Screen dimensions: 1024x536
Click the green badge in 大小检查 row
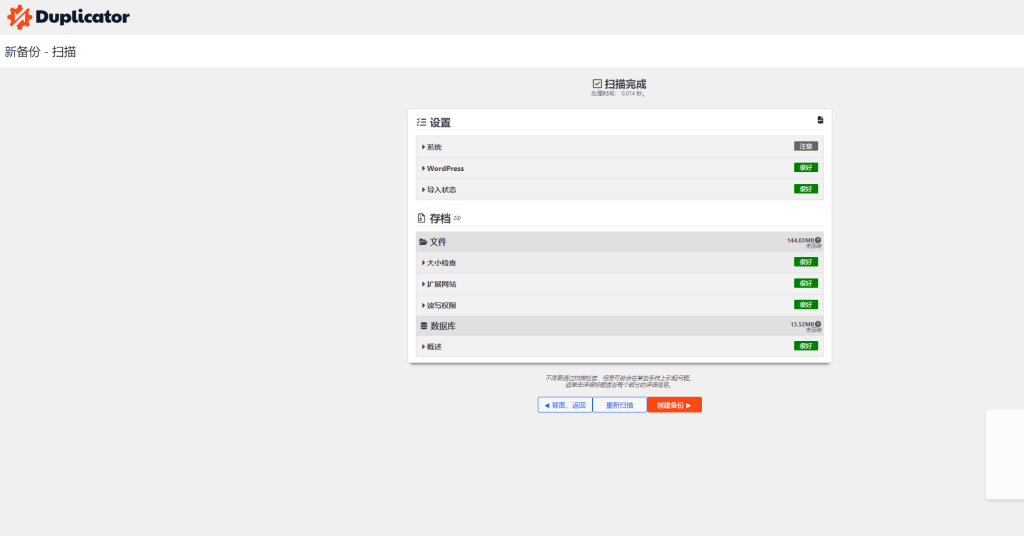click(x=806, y=262)
